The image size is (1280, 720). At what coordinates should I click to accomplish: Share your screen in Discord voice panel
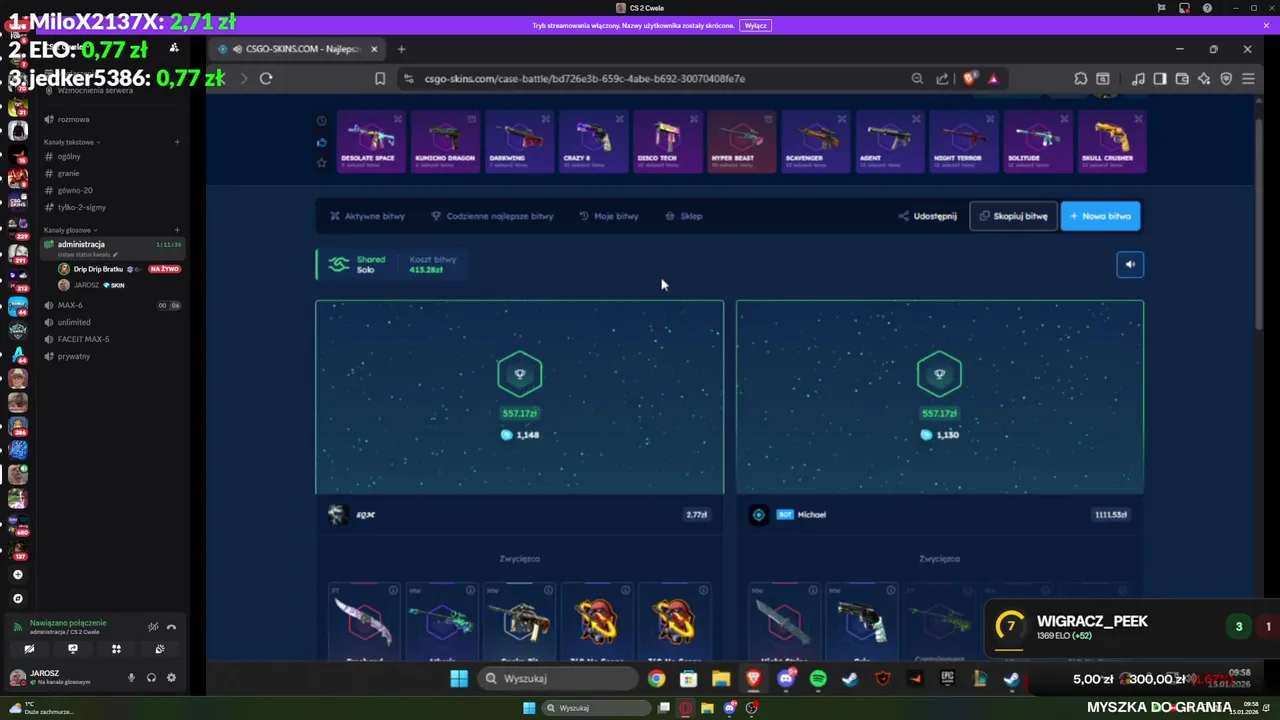click(x=72, y=649)
